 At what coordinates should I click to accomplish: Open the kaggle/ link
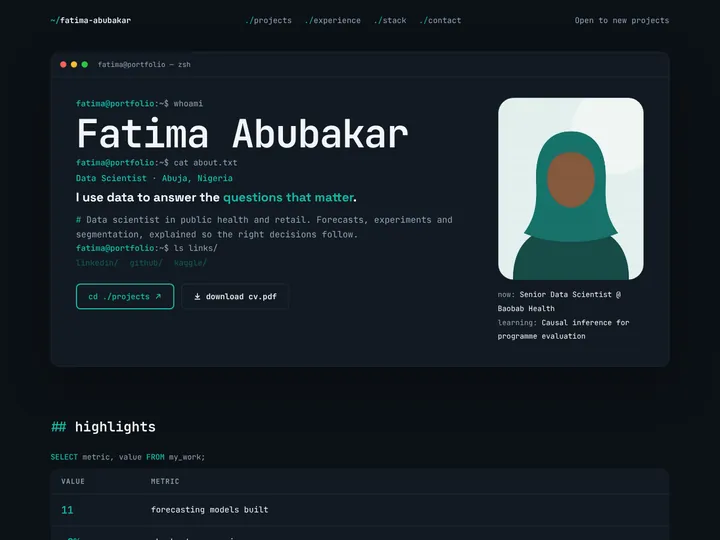(x=190, y=263)
